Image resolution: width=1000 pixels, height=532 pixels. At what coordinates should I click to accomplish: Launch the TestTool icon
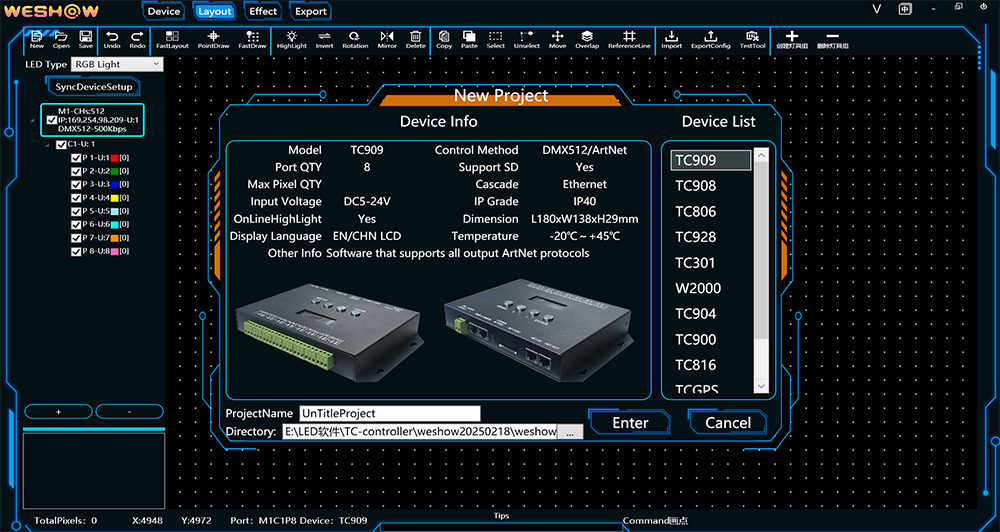[x=752, y=39]
